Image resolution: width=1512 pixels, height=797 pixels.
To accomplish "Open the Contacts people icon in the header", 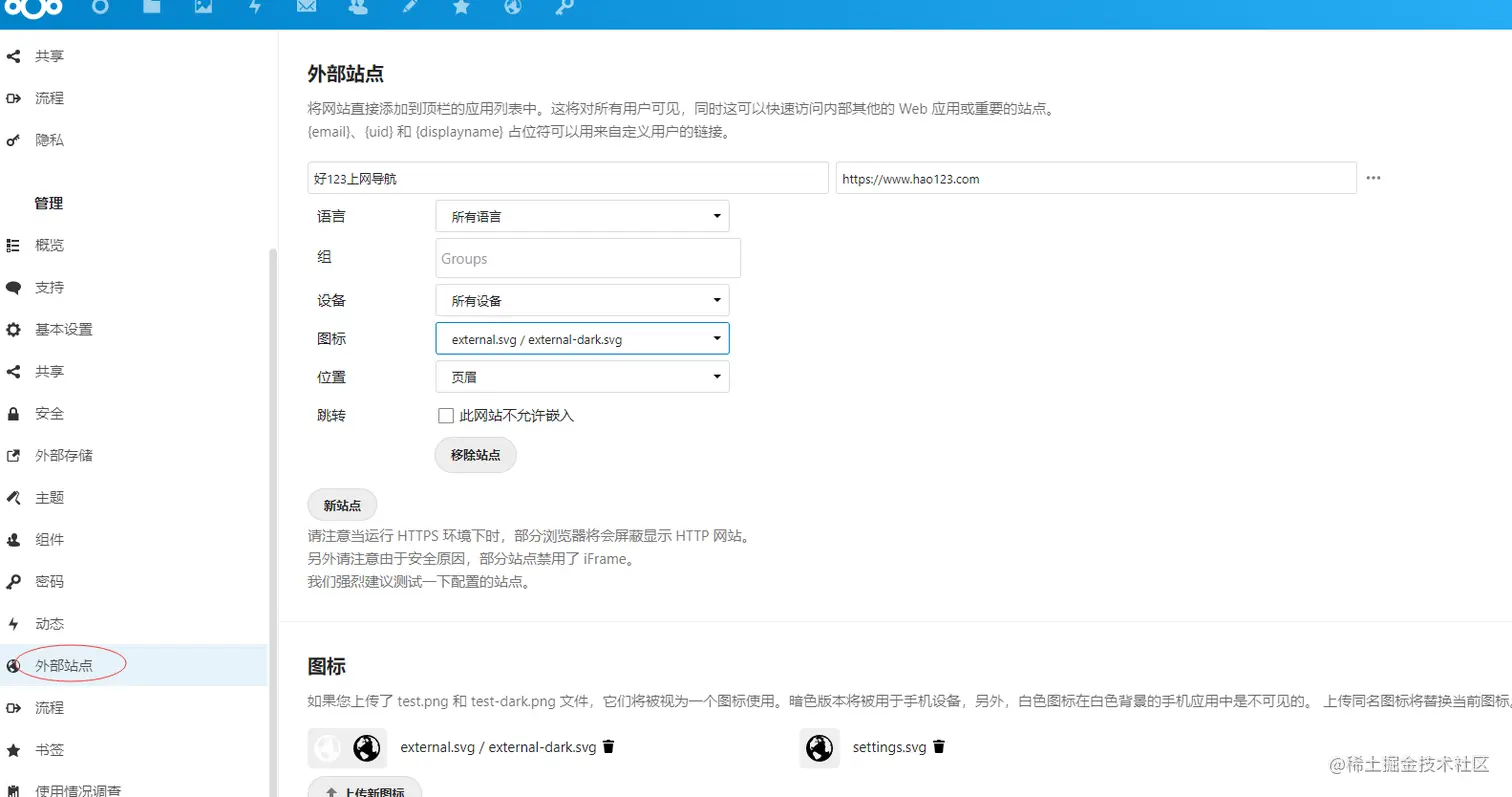I will coord(357,7).
